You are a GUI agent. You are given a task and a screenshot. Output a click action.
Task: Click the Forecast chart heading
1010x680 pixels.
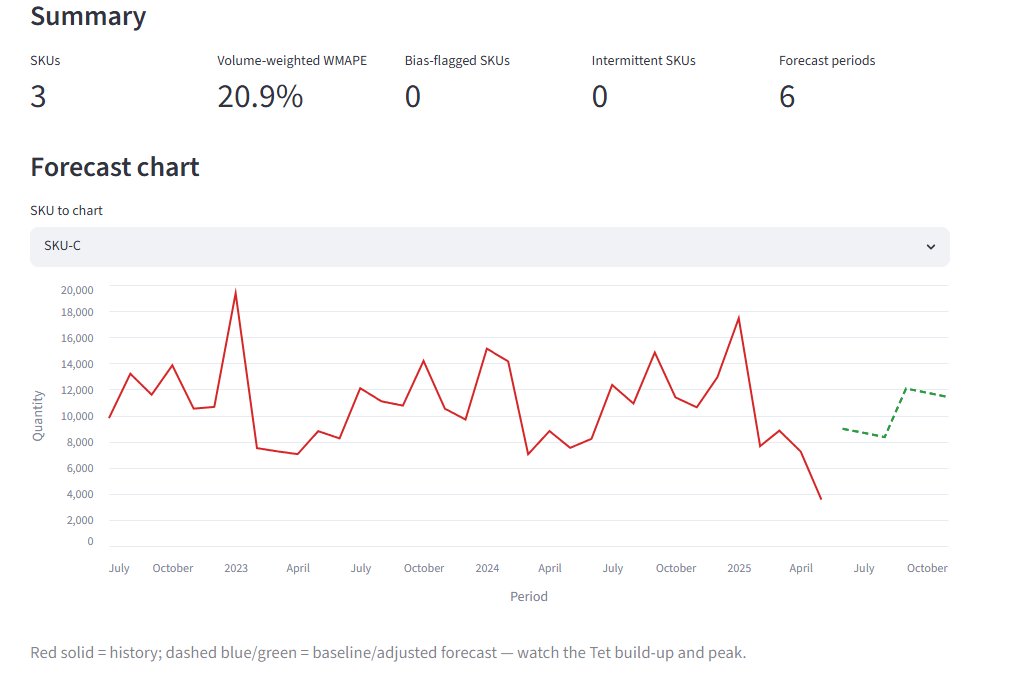tap(115, 167)
